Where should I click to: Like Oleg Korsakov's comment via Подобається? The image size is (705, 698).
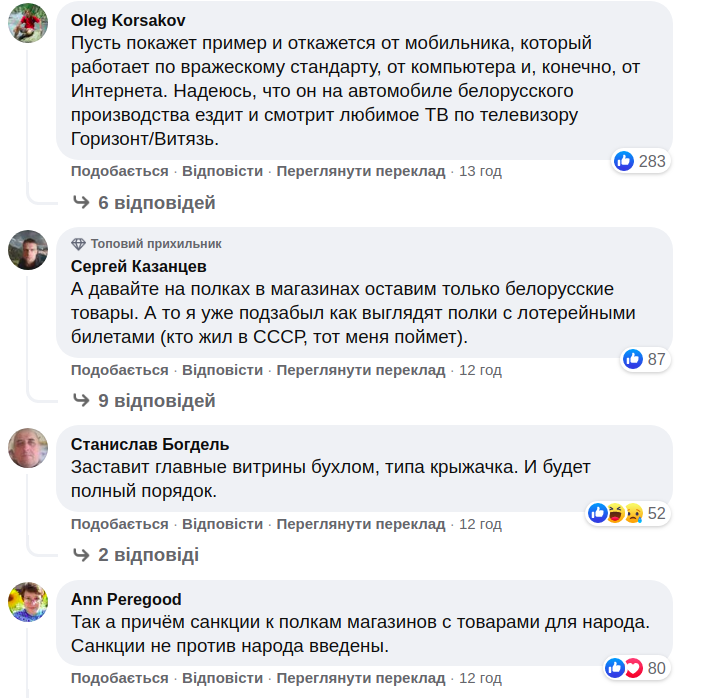click(x=119, y=171)
